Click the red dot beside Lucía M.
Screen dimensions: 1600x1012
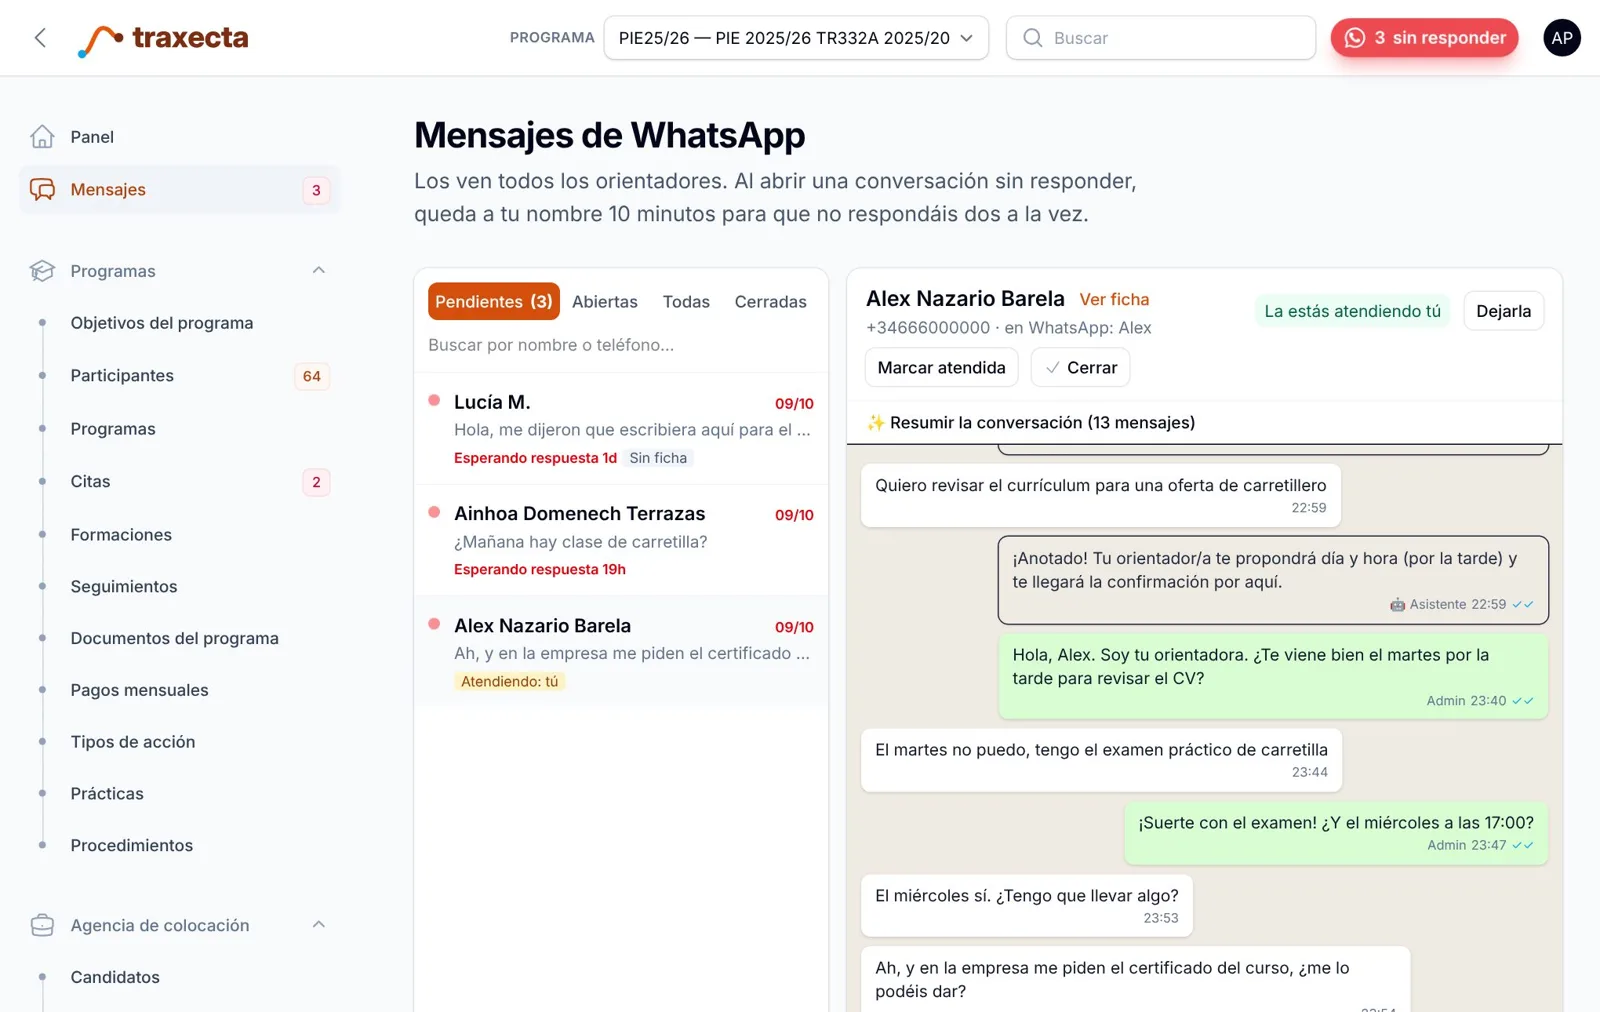point(434,401)
